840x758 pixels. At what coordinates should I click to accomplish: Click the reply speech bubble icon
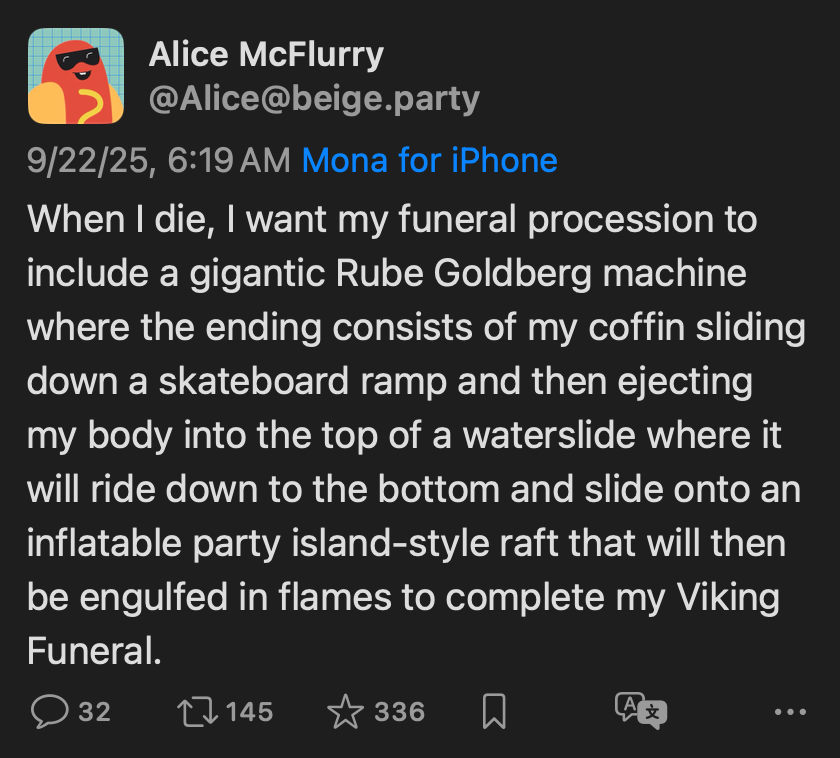point(49,711)
